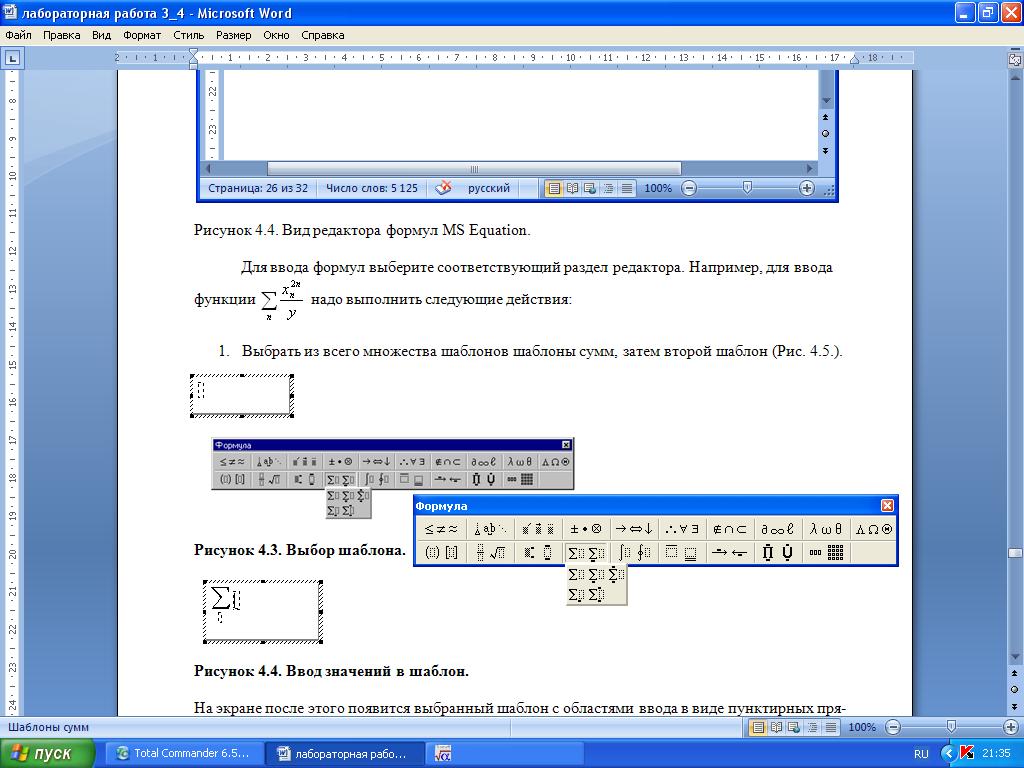Open relational symbols palette (≤≠≈) in Формула toolbar
Screen dimensions: 1024x768
(x=441, y=529)
